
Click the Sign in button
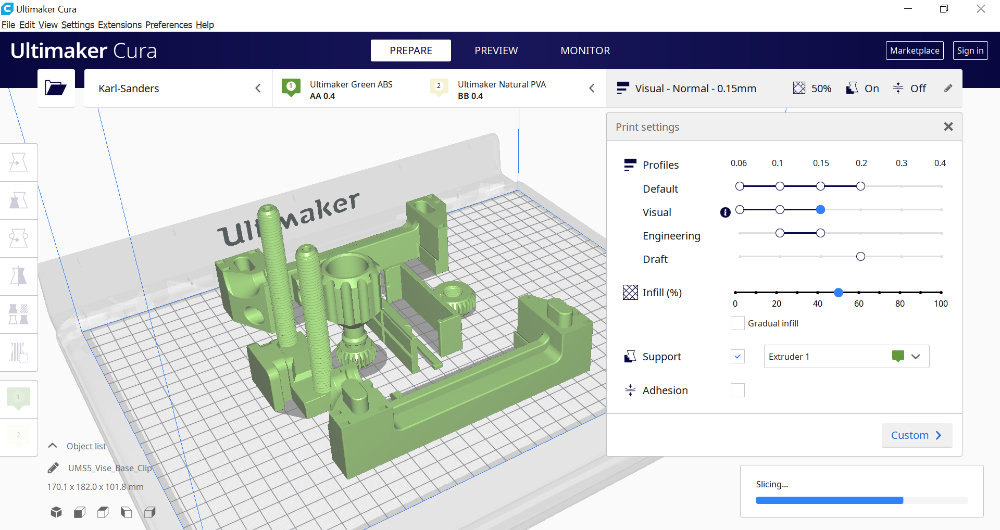point(970,50)
